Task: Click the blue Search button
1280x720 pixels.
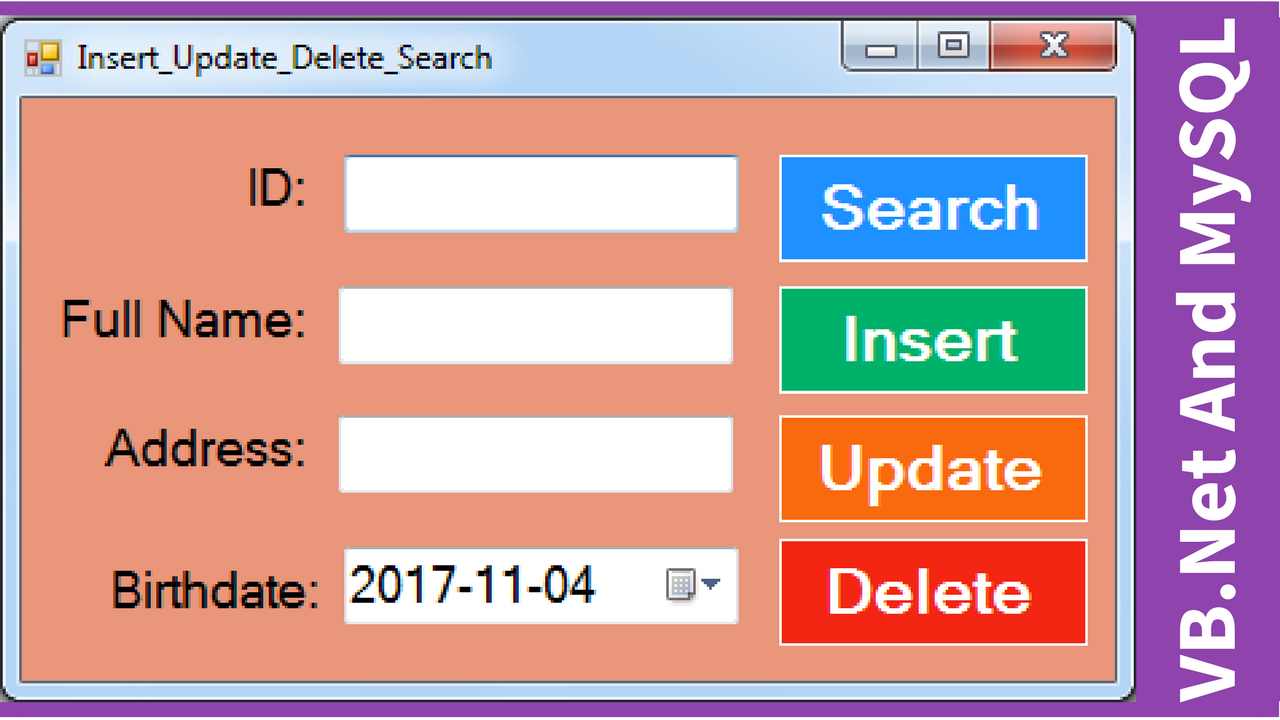Action: click(x=933, y=208)
